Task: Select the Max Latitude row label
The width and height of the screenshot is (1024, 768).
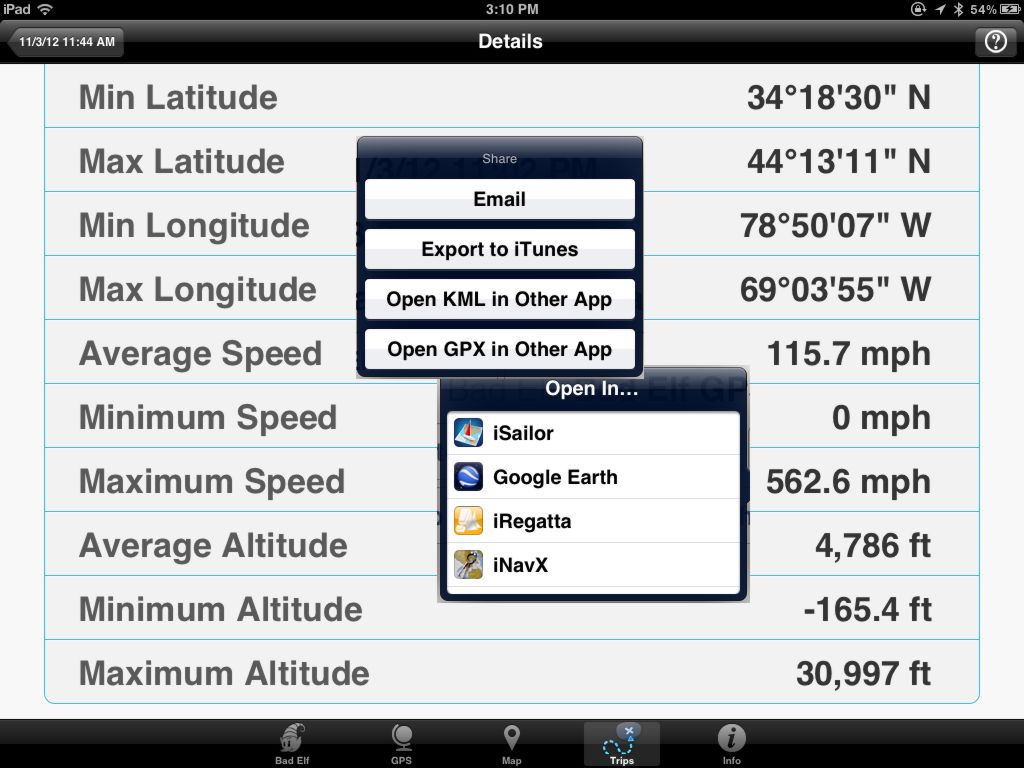Action: click(x=182, y=161)
